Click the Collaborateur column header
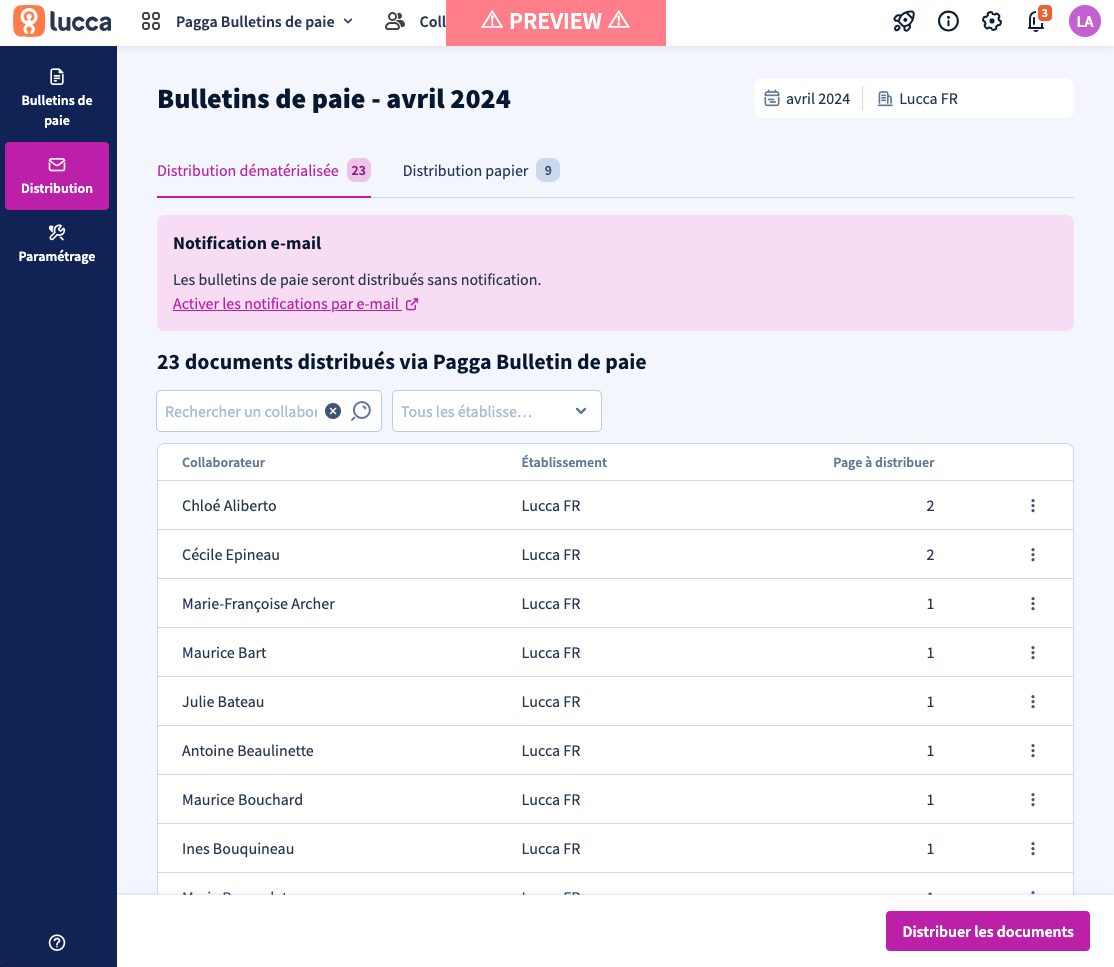 [223, 463]
